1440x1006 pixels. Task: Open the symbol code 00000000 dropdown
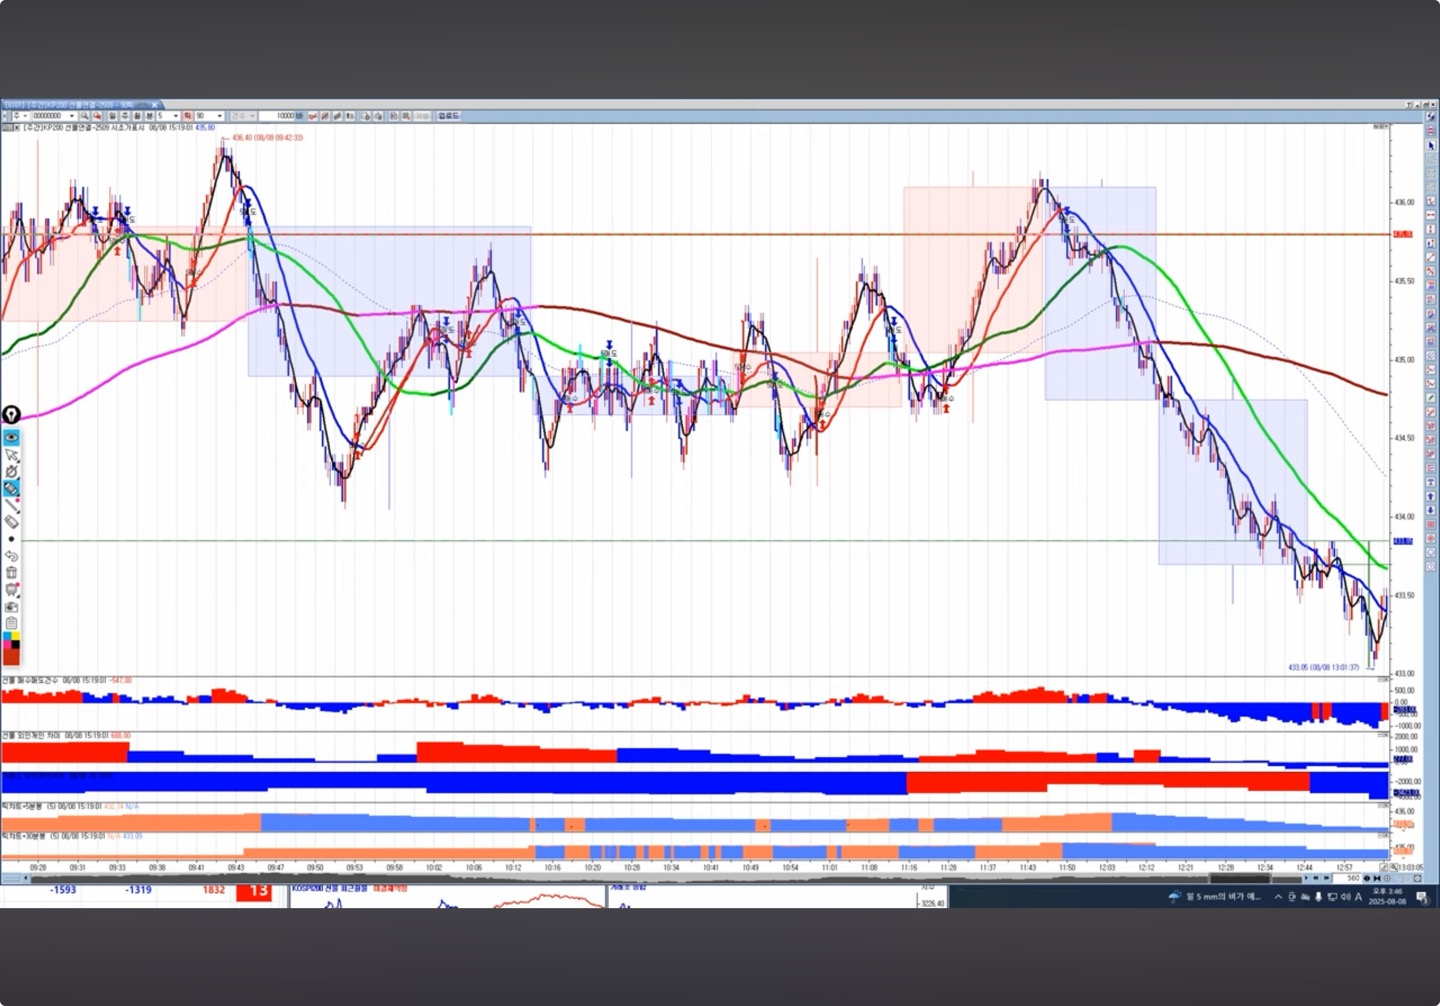tap(72, 116)
